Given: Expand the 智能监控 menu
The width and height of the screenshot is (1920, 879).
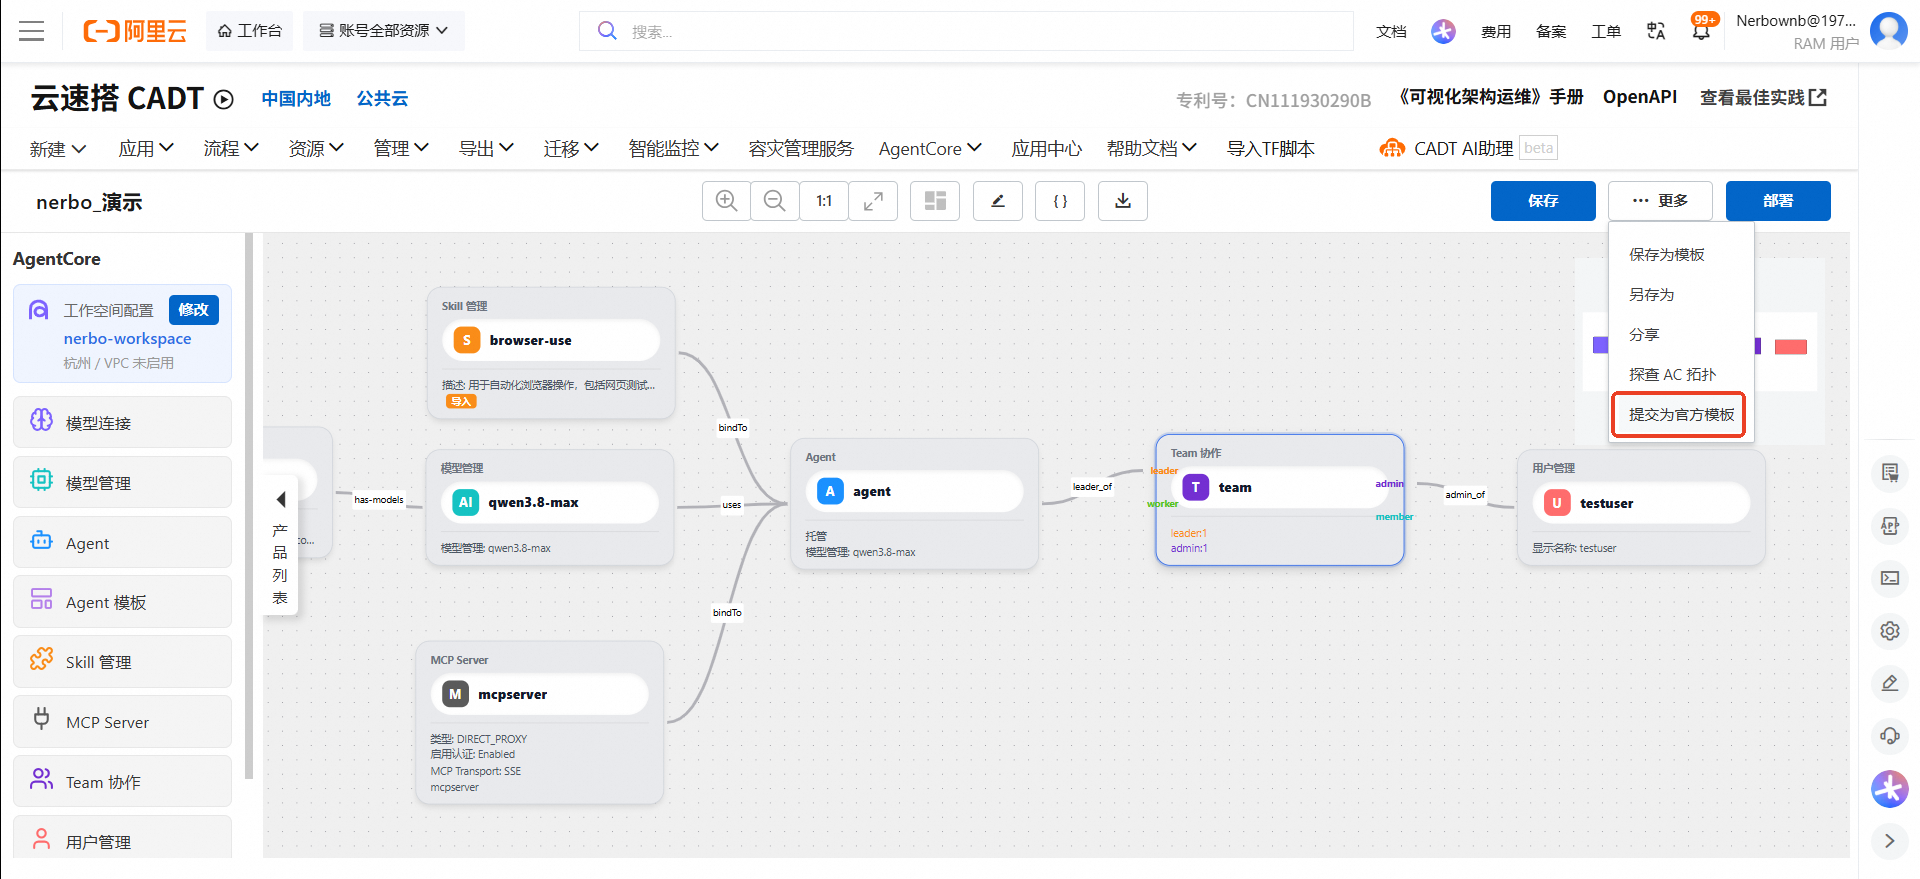Looking at the screenshot, I should pos(674,149).
